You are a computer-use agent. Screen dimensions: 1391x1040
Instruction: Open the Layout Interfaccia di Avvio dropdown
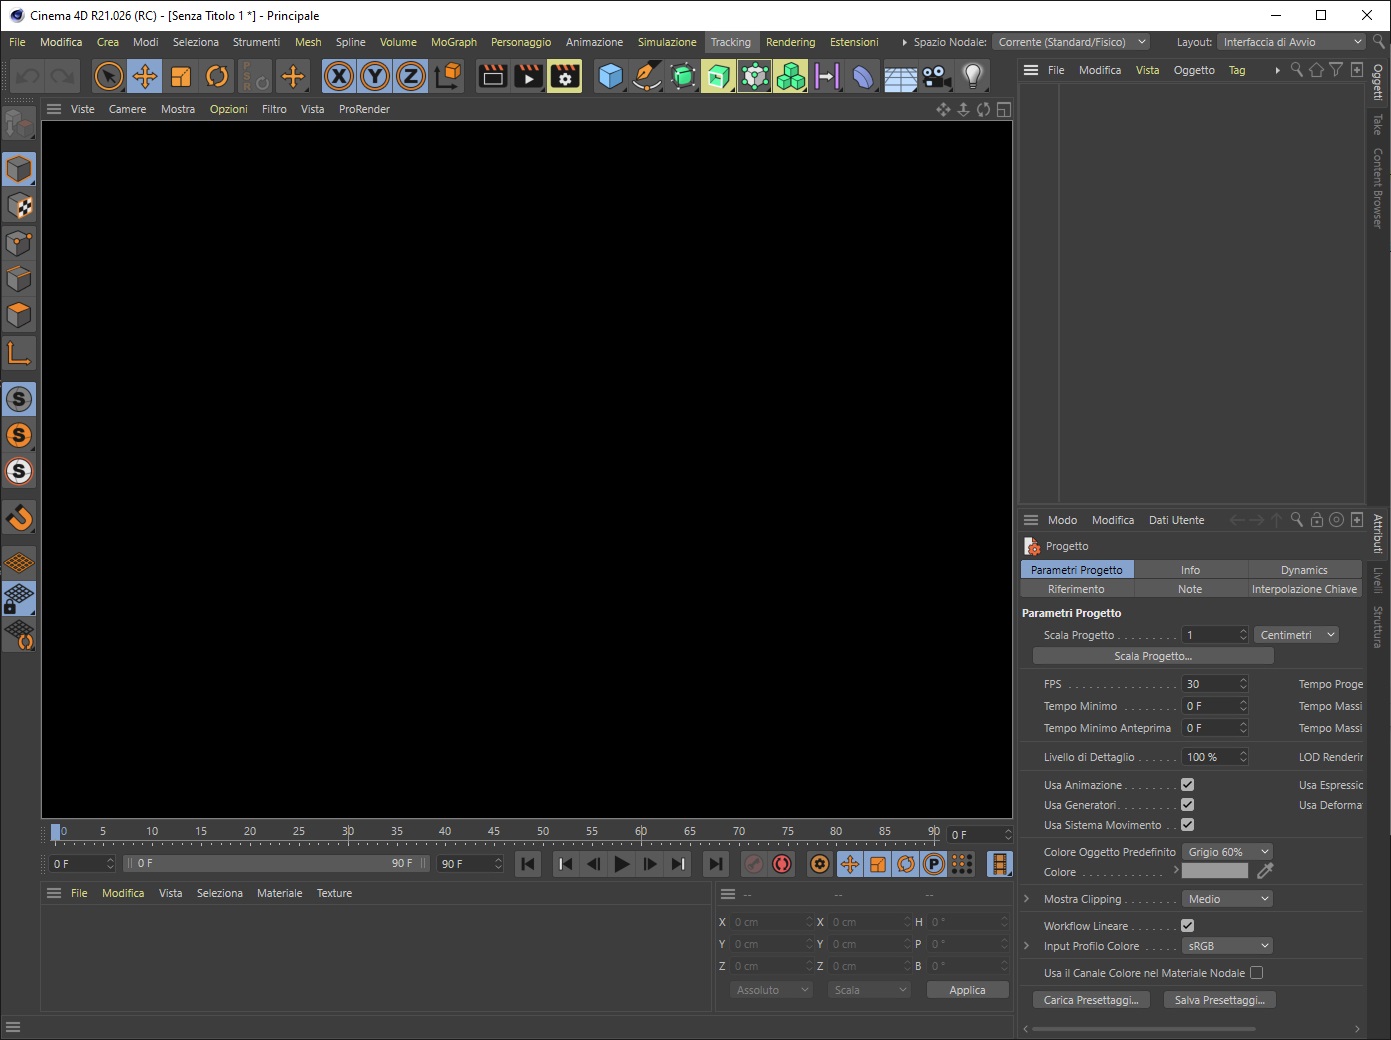[1291, 42]
